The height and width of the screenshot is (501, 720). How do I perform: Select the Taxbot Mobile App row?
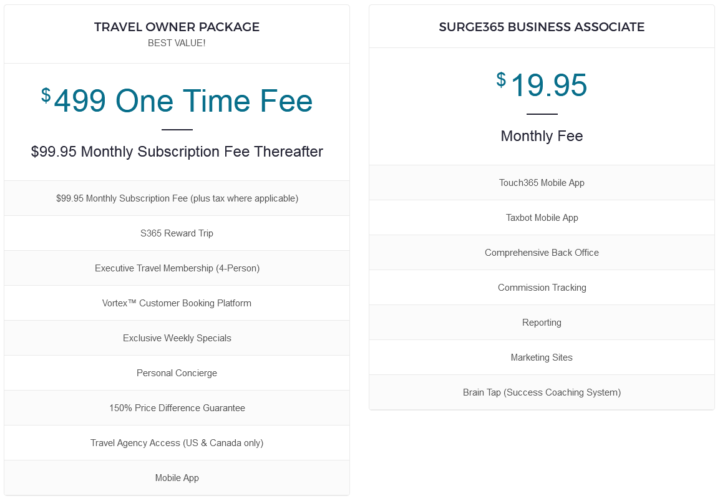click(541, 218)
